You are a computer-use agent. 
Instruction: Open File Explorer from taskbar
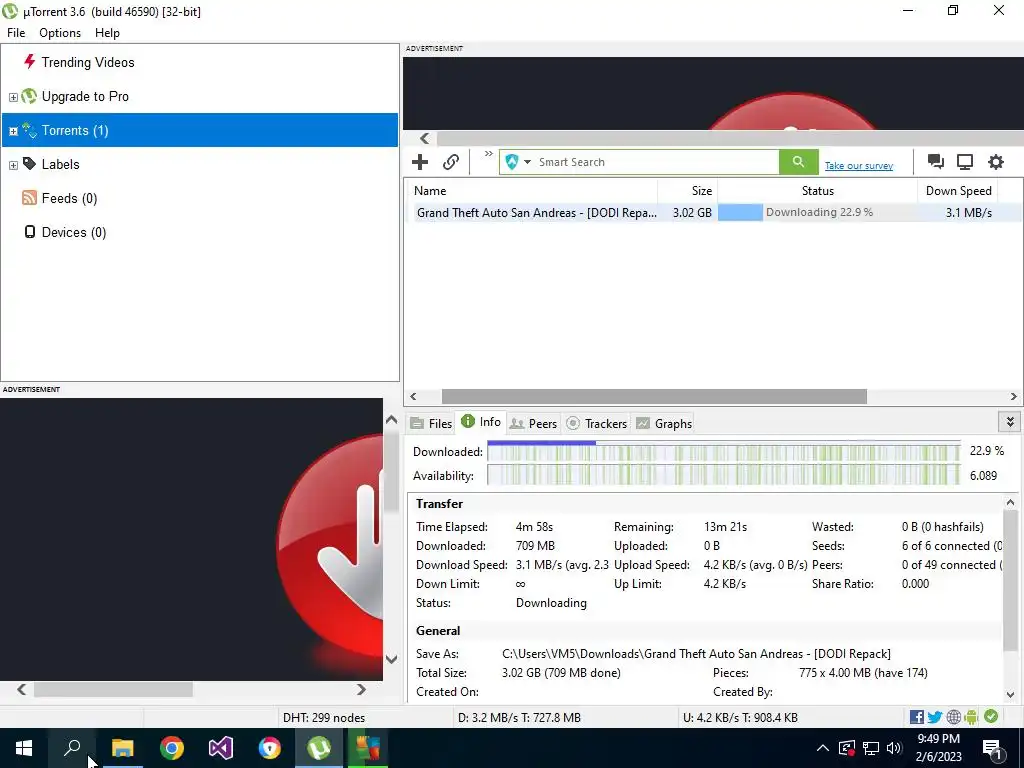[x=122, y=748]
